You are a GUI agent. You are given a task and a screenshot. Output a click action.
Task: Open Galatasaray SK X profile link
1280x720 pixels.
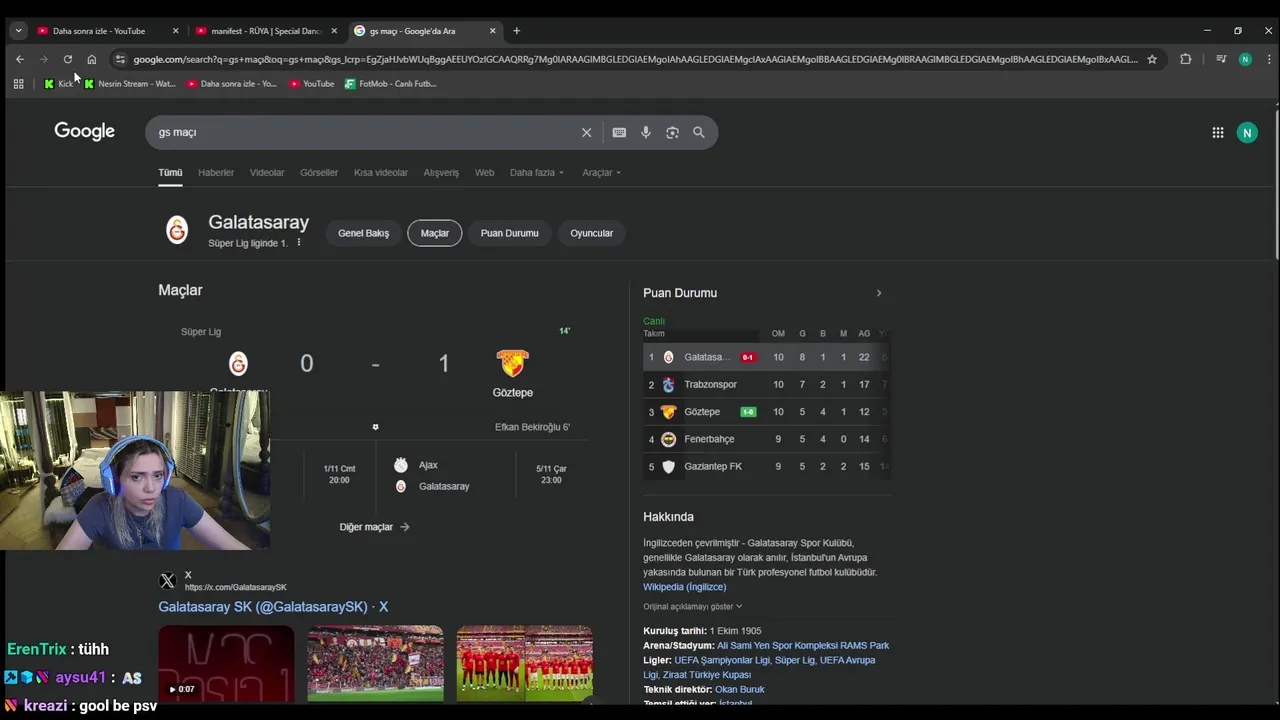[x=273, y=607]
